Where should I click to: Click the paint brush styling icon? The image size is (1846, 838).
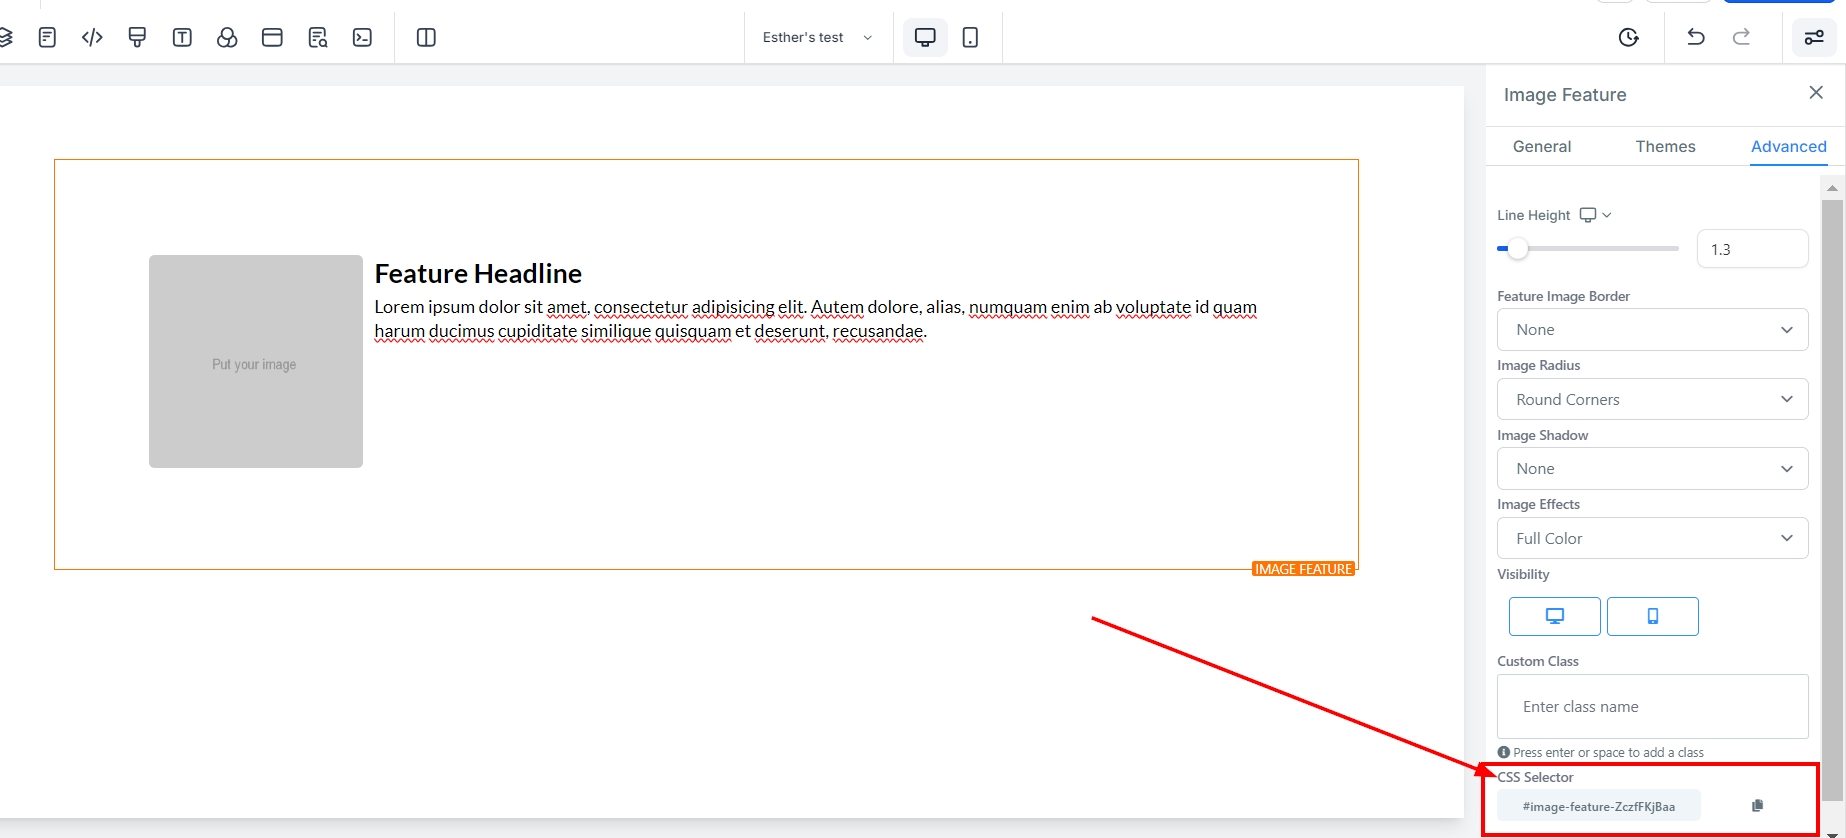click(x=137, y=38)
